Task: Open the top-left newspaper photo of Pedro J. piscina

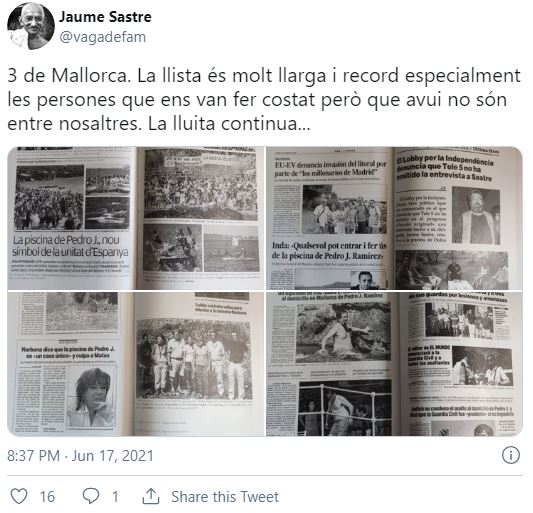Action: tap(136, 218)
